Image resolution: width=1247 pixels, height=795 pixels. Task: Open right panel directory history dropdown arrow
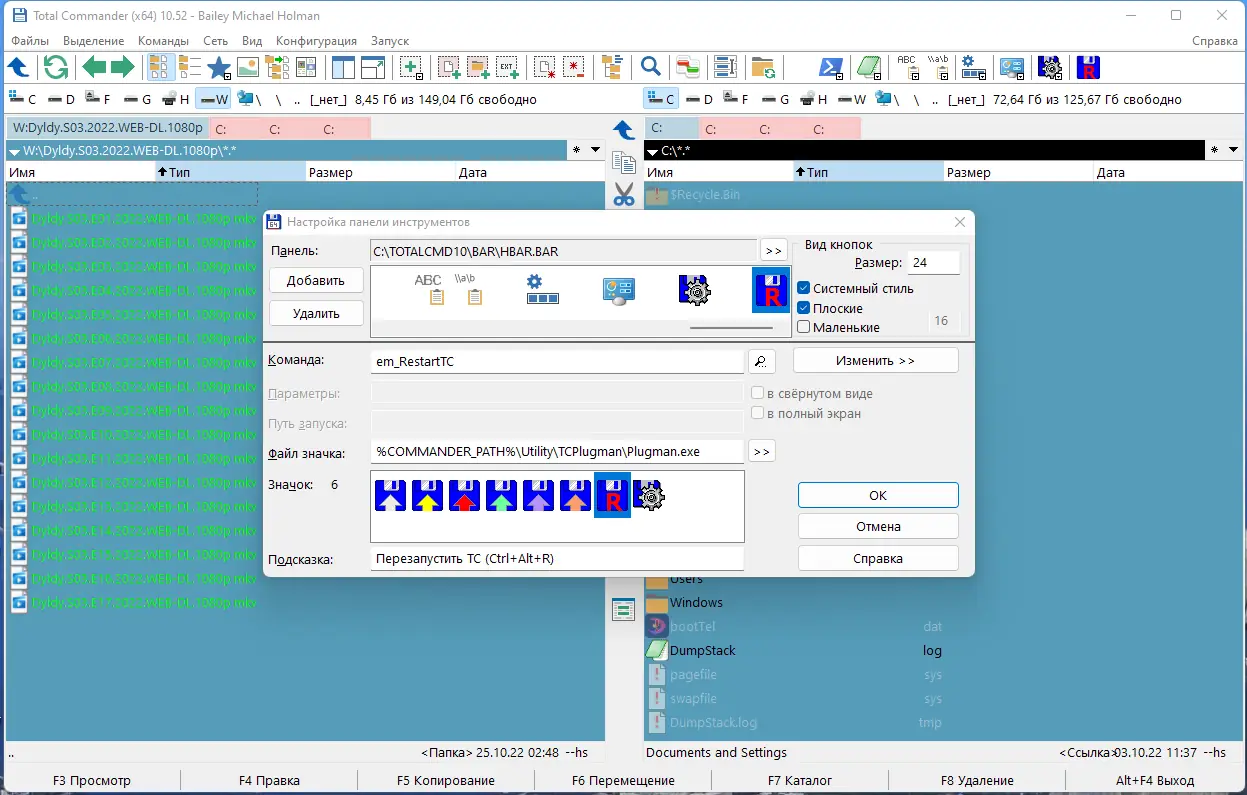point(1234,150)
